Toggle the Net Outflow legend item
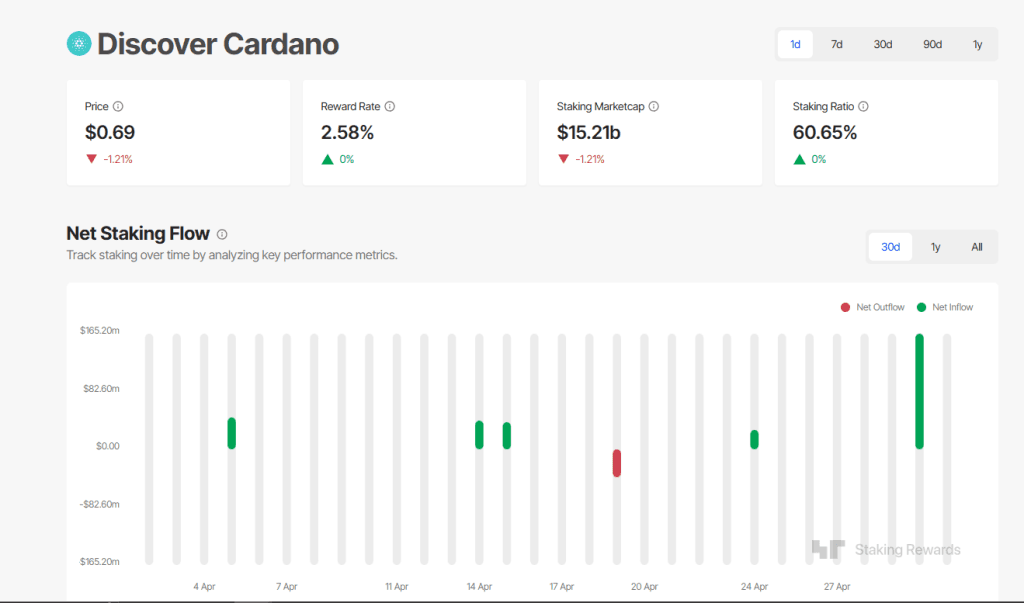The height and width of the screenshot is (603, 1024). [872, 307]
